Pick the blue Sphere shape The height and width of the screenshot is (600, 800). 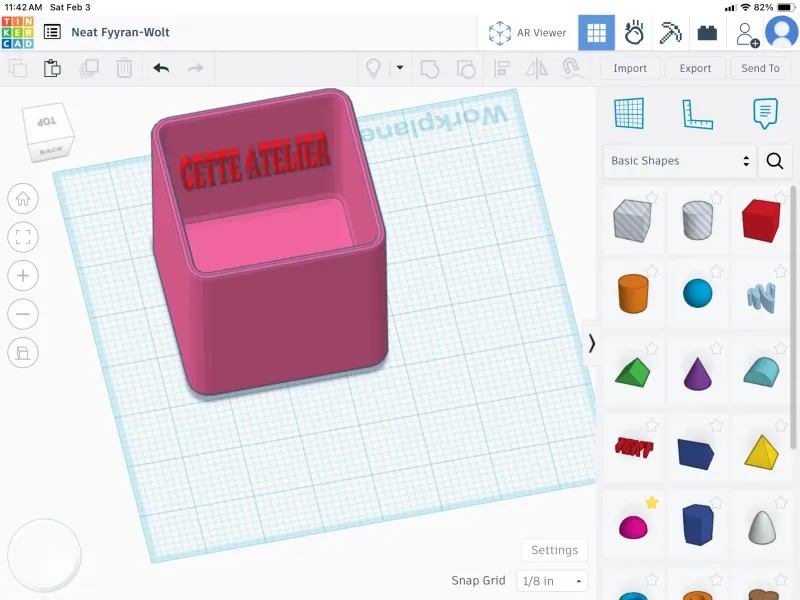coord(697,293)
